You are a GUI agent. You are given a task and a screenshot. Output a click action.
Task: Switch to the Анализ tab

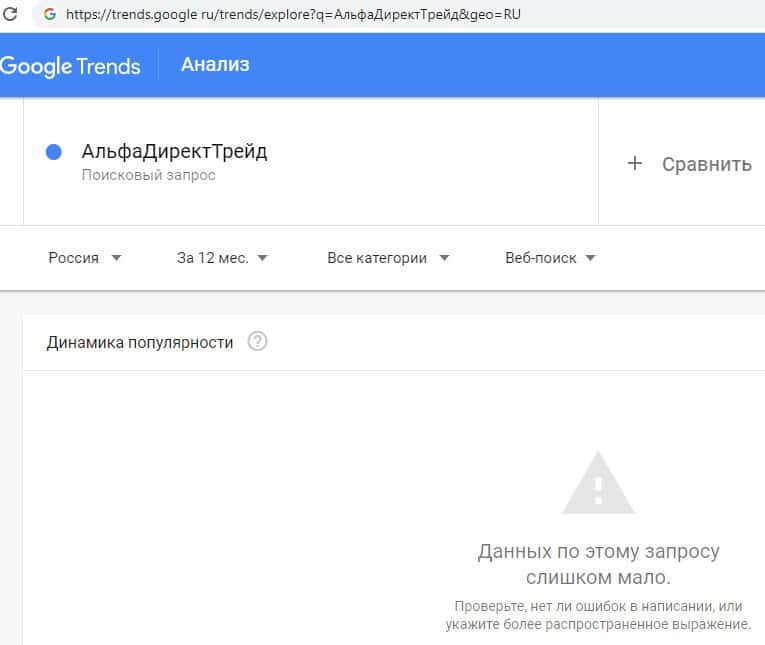point(215,65)
